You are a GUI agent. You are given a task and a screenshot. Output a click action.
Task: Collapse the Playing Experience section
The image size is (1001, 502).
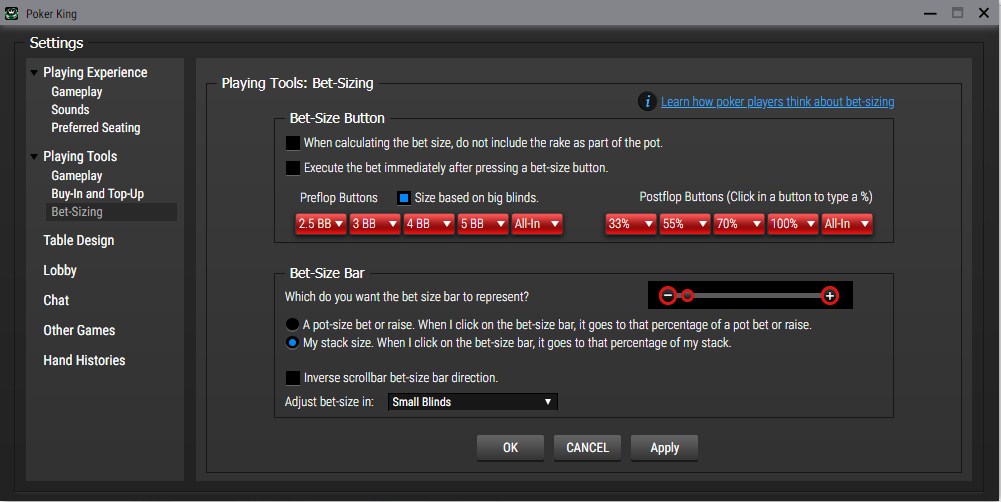click(35, 73)
